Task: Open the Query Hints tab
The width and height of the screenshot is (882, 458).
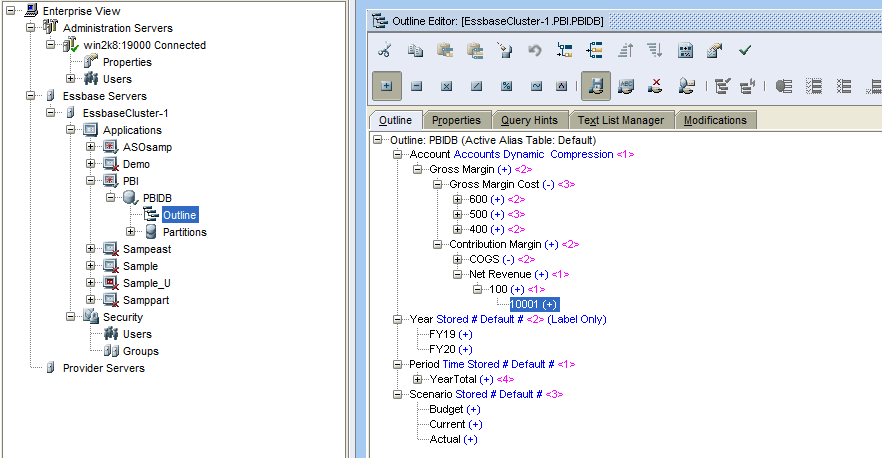Action: (529, 120)
